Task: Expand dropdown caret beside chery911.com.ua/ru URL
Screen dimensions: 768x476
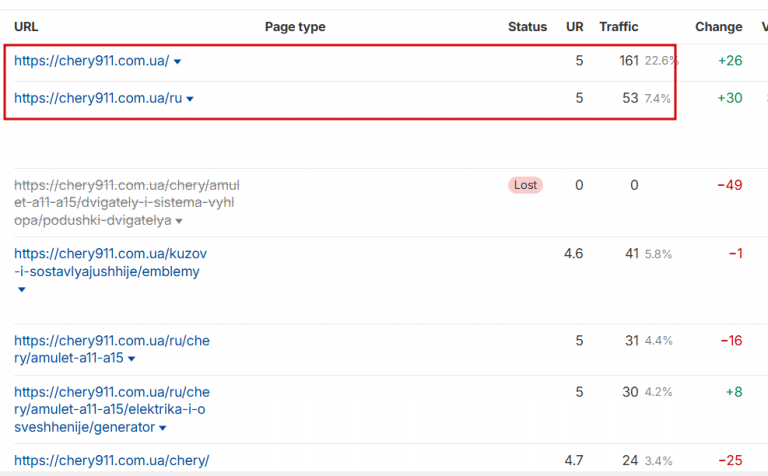Action: click(x=190, y=99)
